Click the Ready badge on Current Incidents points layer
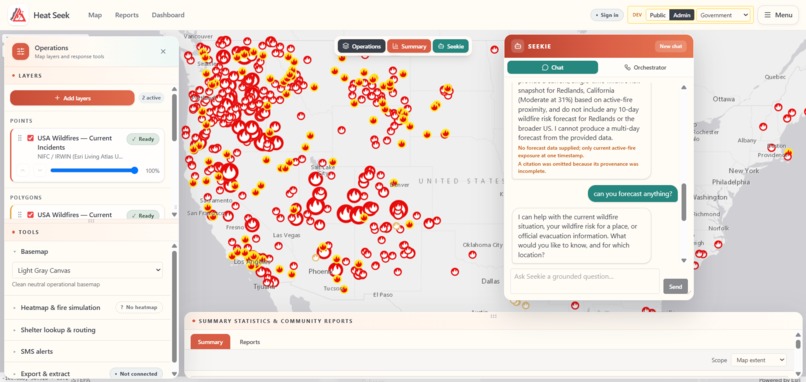Screen dimensions: 806x382 pos(143,139)
